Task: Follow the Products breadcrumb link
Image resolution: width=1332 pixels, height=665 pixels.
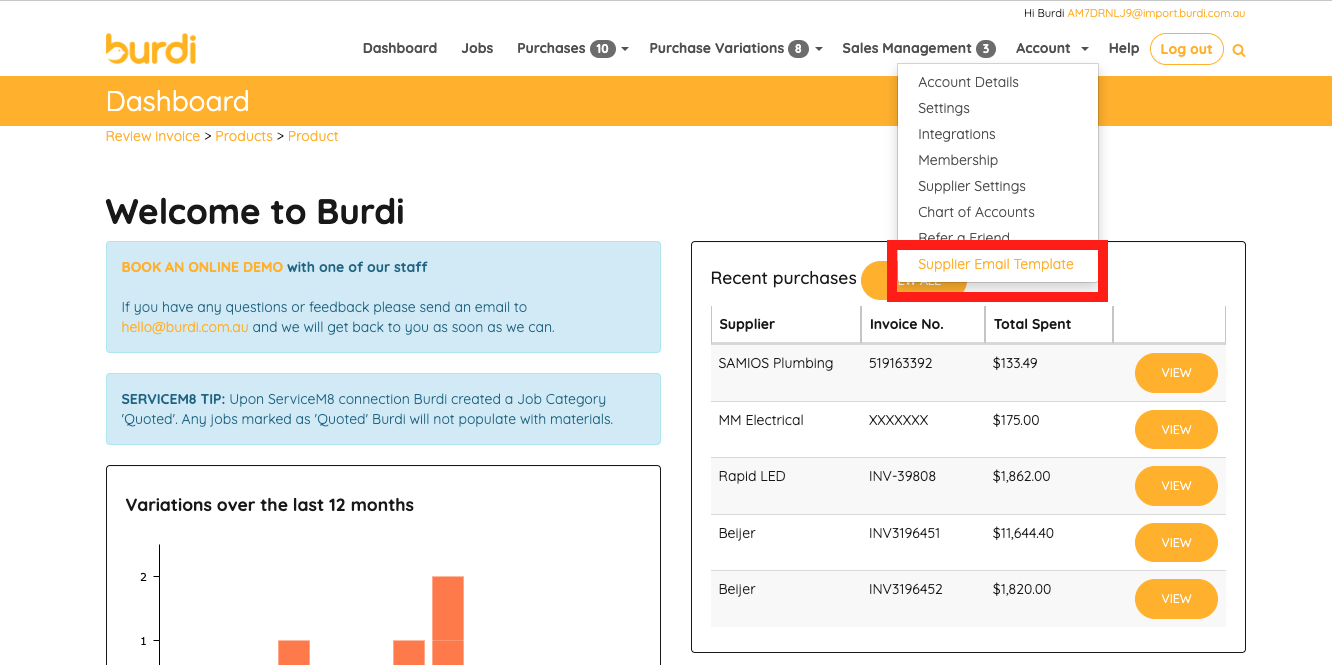Action: [244, 136]
